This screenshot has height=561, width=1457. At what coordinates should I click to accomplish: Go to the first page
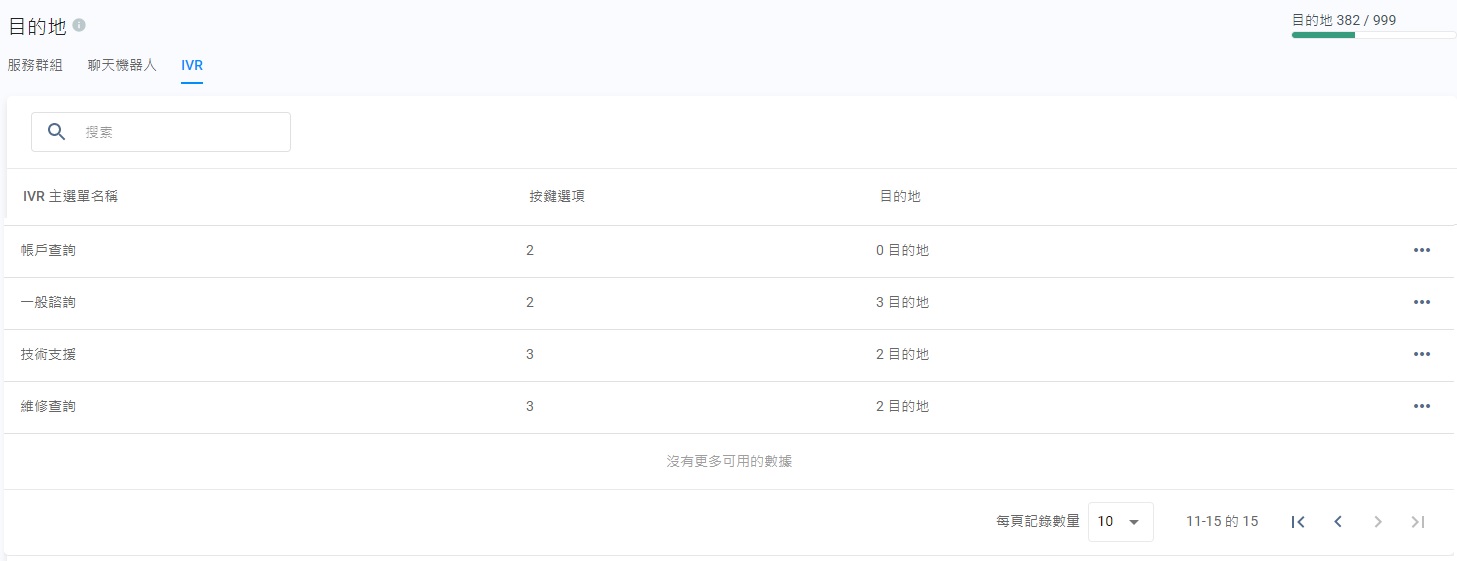[x=1298, y=521]
